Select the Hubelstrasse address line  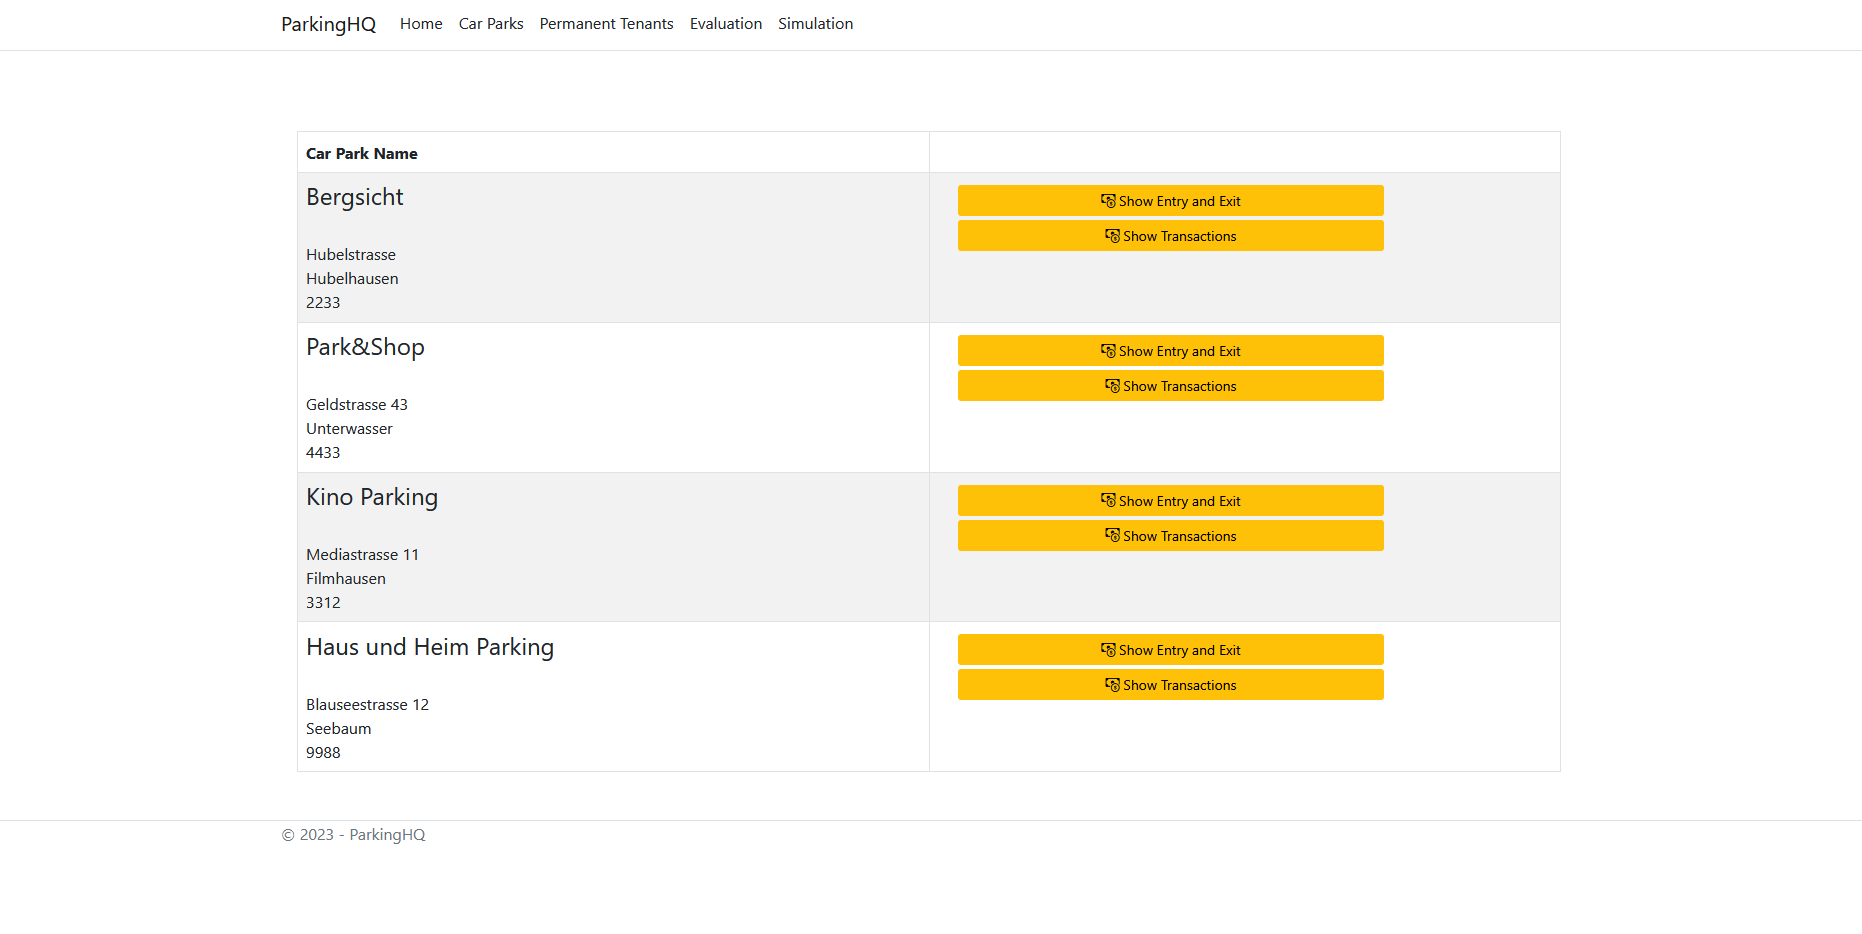(351, 255)
